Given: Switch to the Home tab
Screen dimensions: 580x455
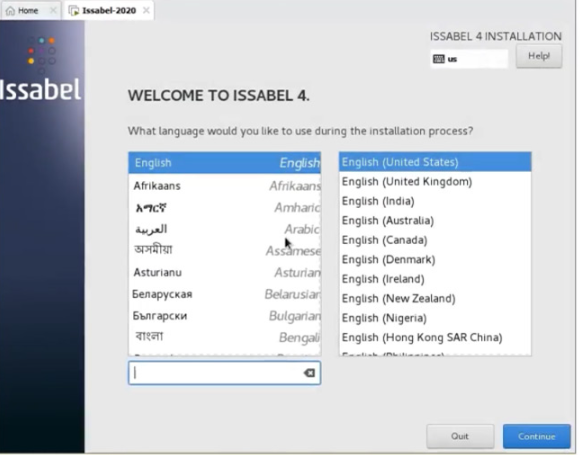Looking at the screenshot, I should click(31, 10).
